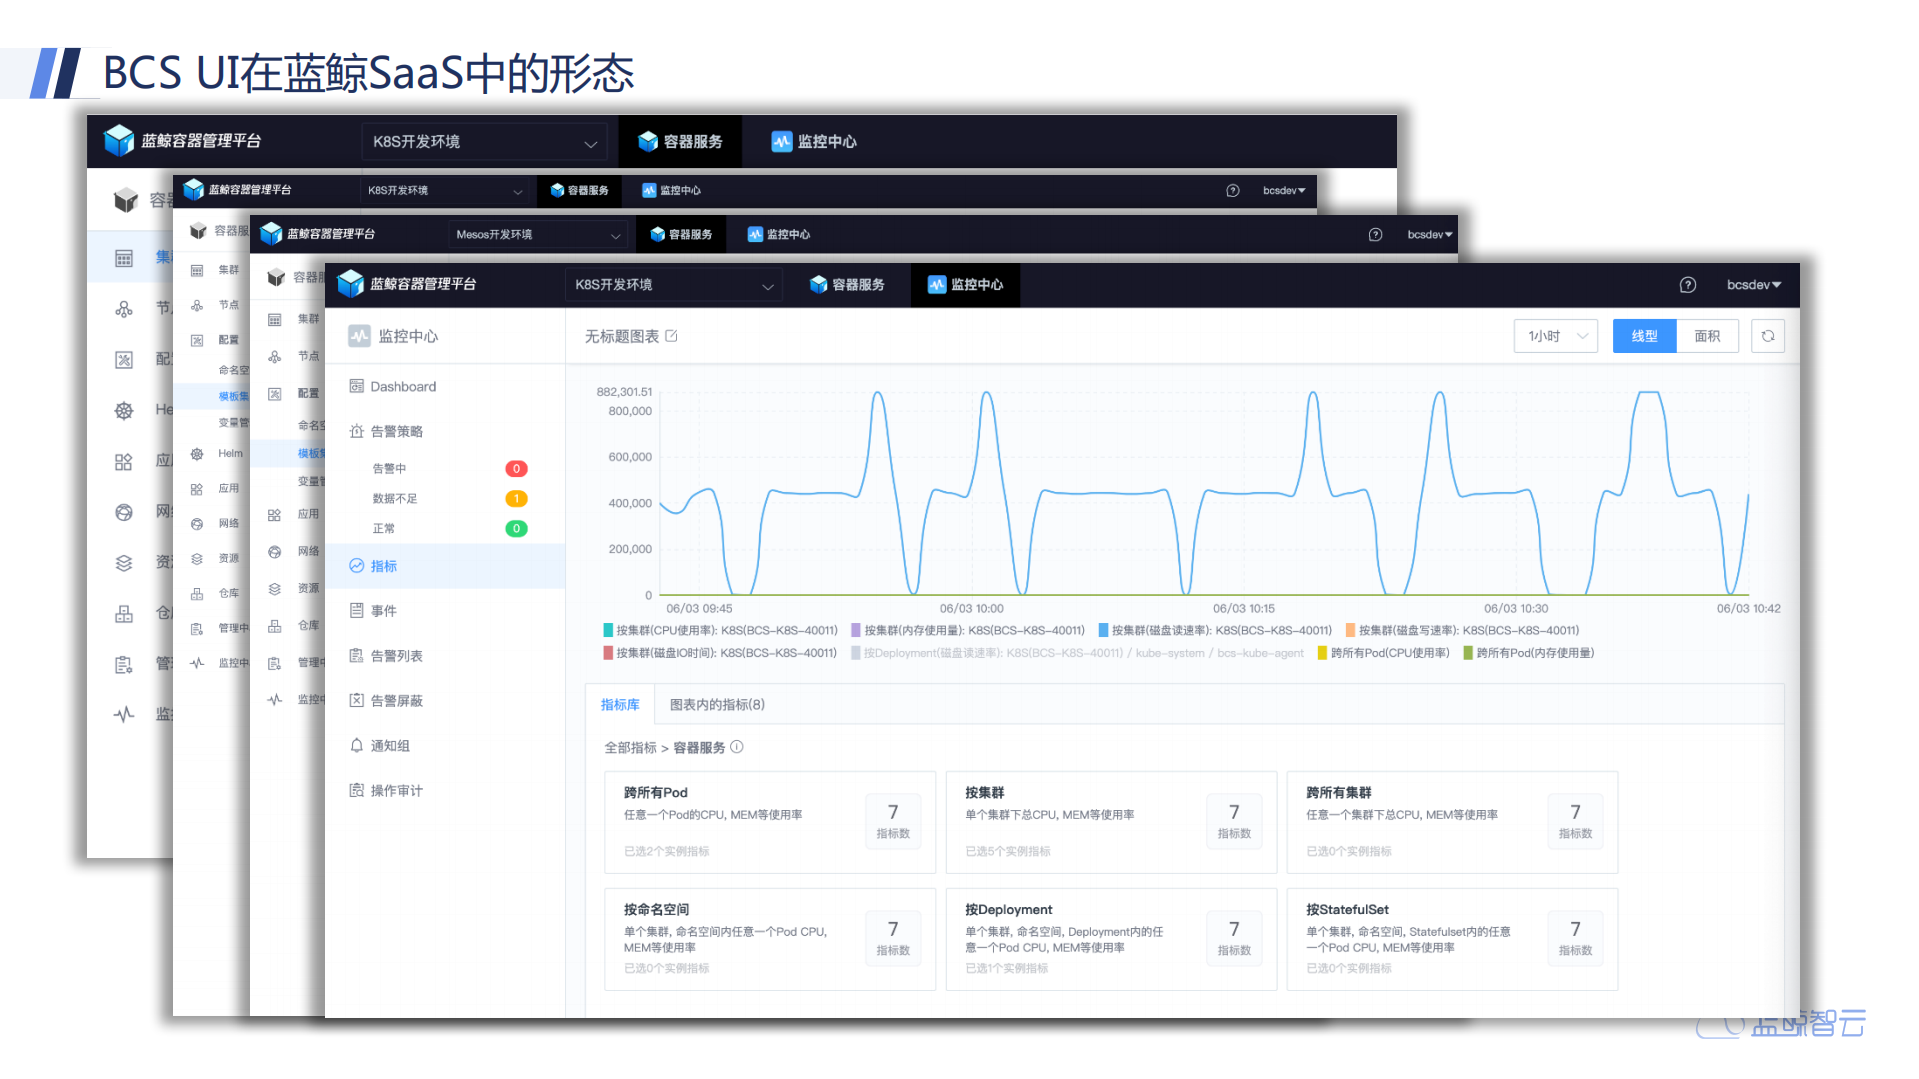Open the 通知组 notification groups

(390, 745)
